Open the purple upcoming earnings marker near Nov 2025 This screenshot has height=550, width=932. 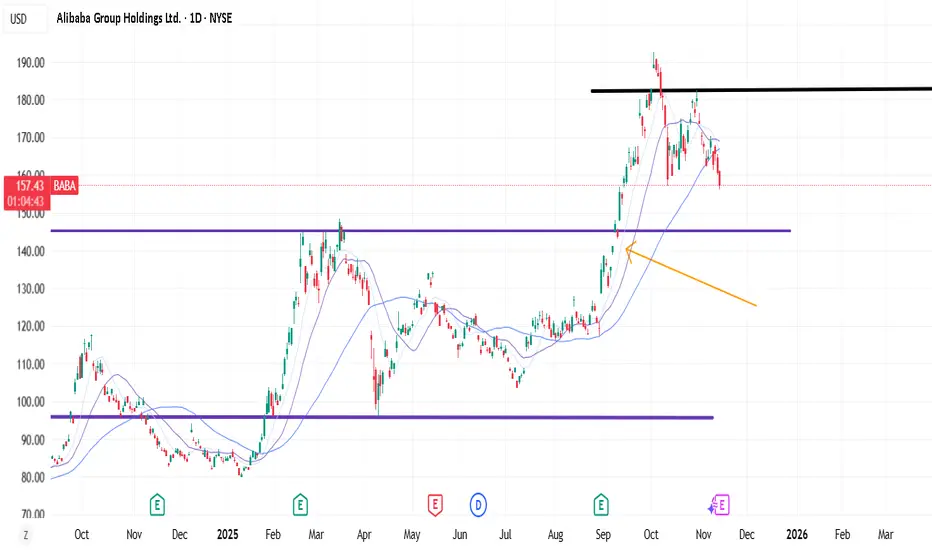pyautogui.click(x=720, y=505)
